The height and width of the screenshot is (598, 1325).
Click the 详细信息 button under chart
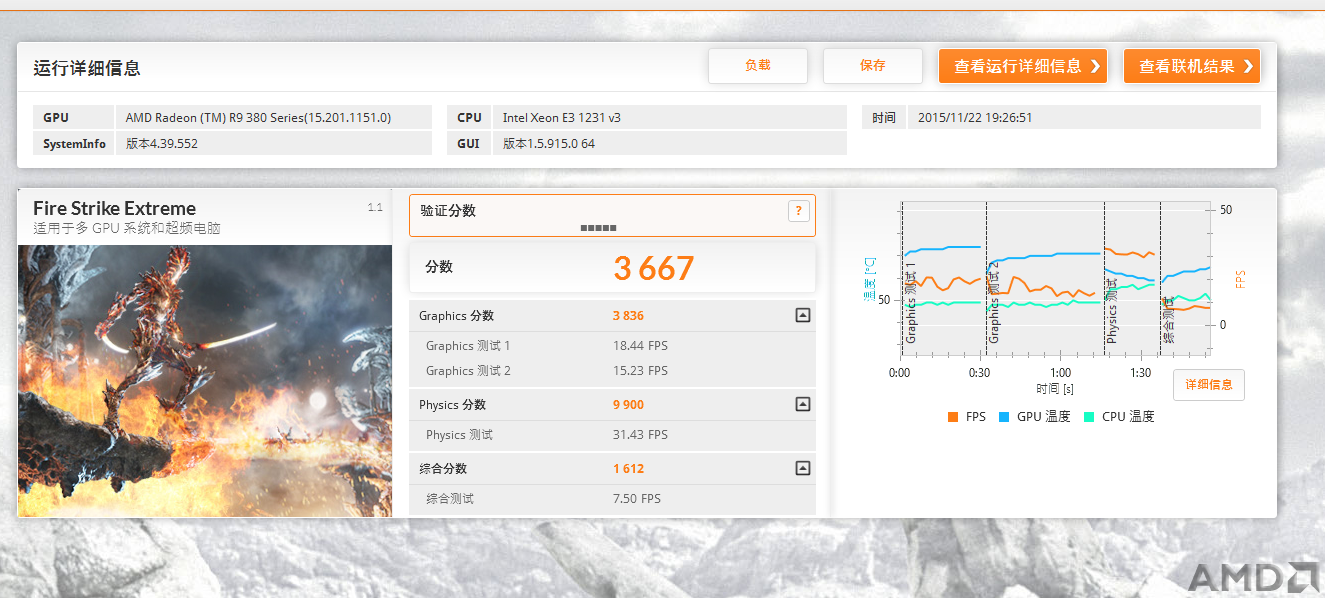click(1209, 385)
